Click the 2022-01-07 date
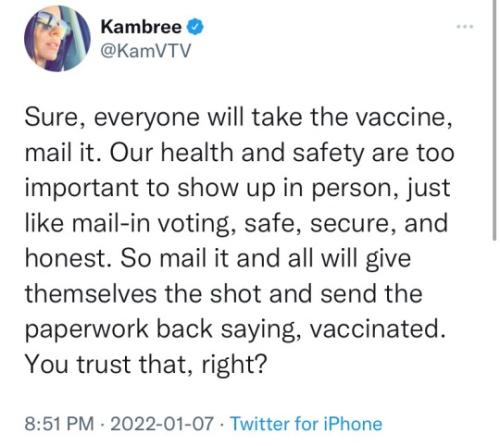500x446 pixels. (162, 424)
